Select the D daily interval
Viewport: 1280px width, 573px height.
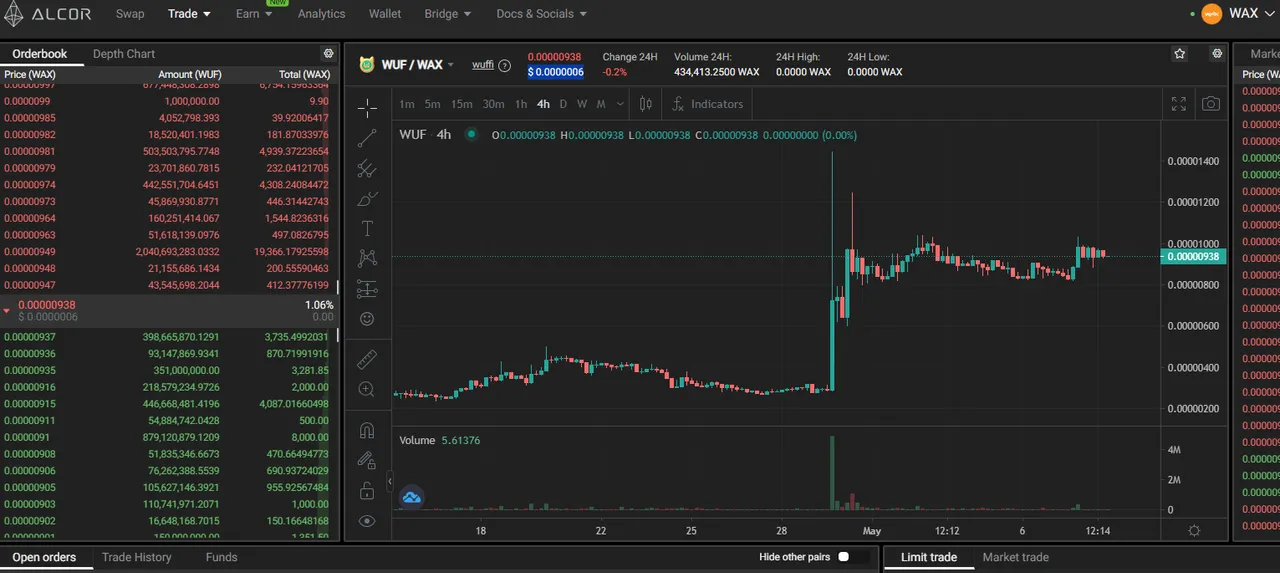tap(563, 104)
